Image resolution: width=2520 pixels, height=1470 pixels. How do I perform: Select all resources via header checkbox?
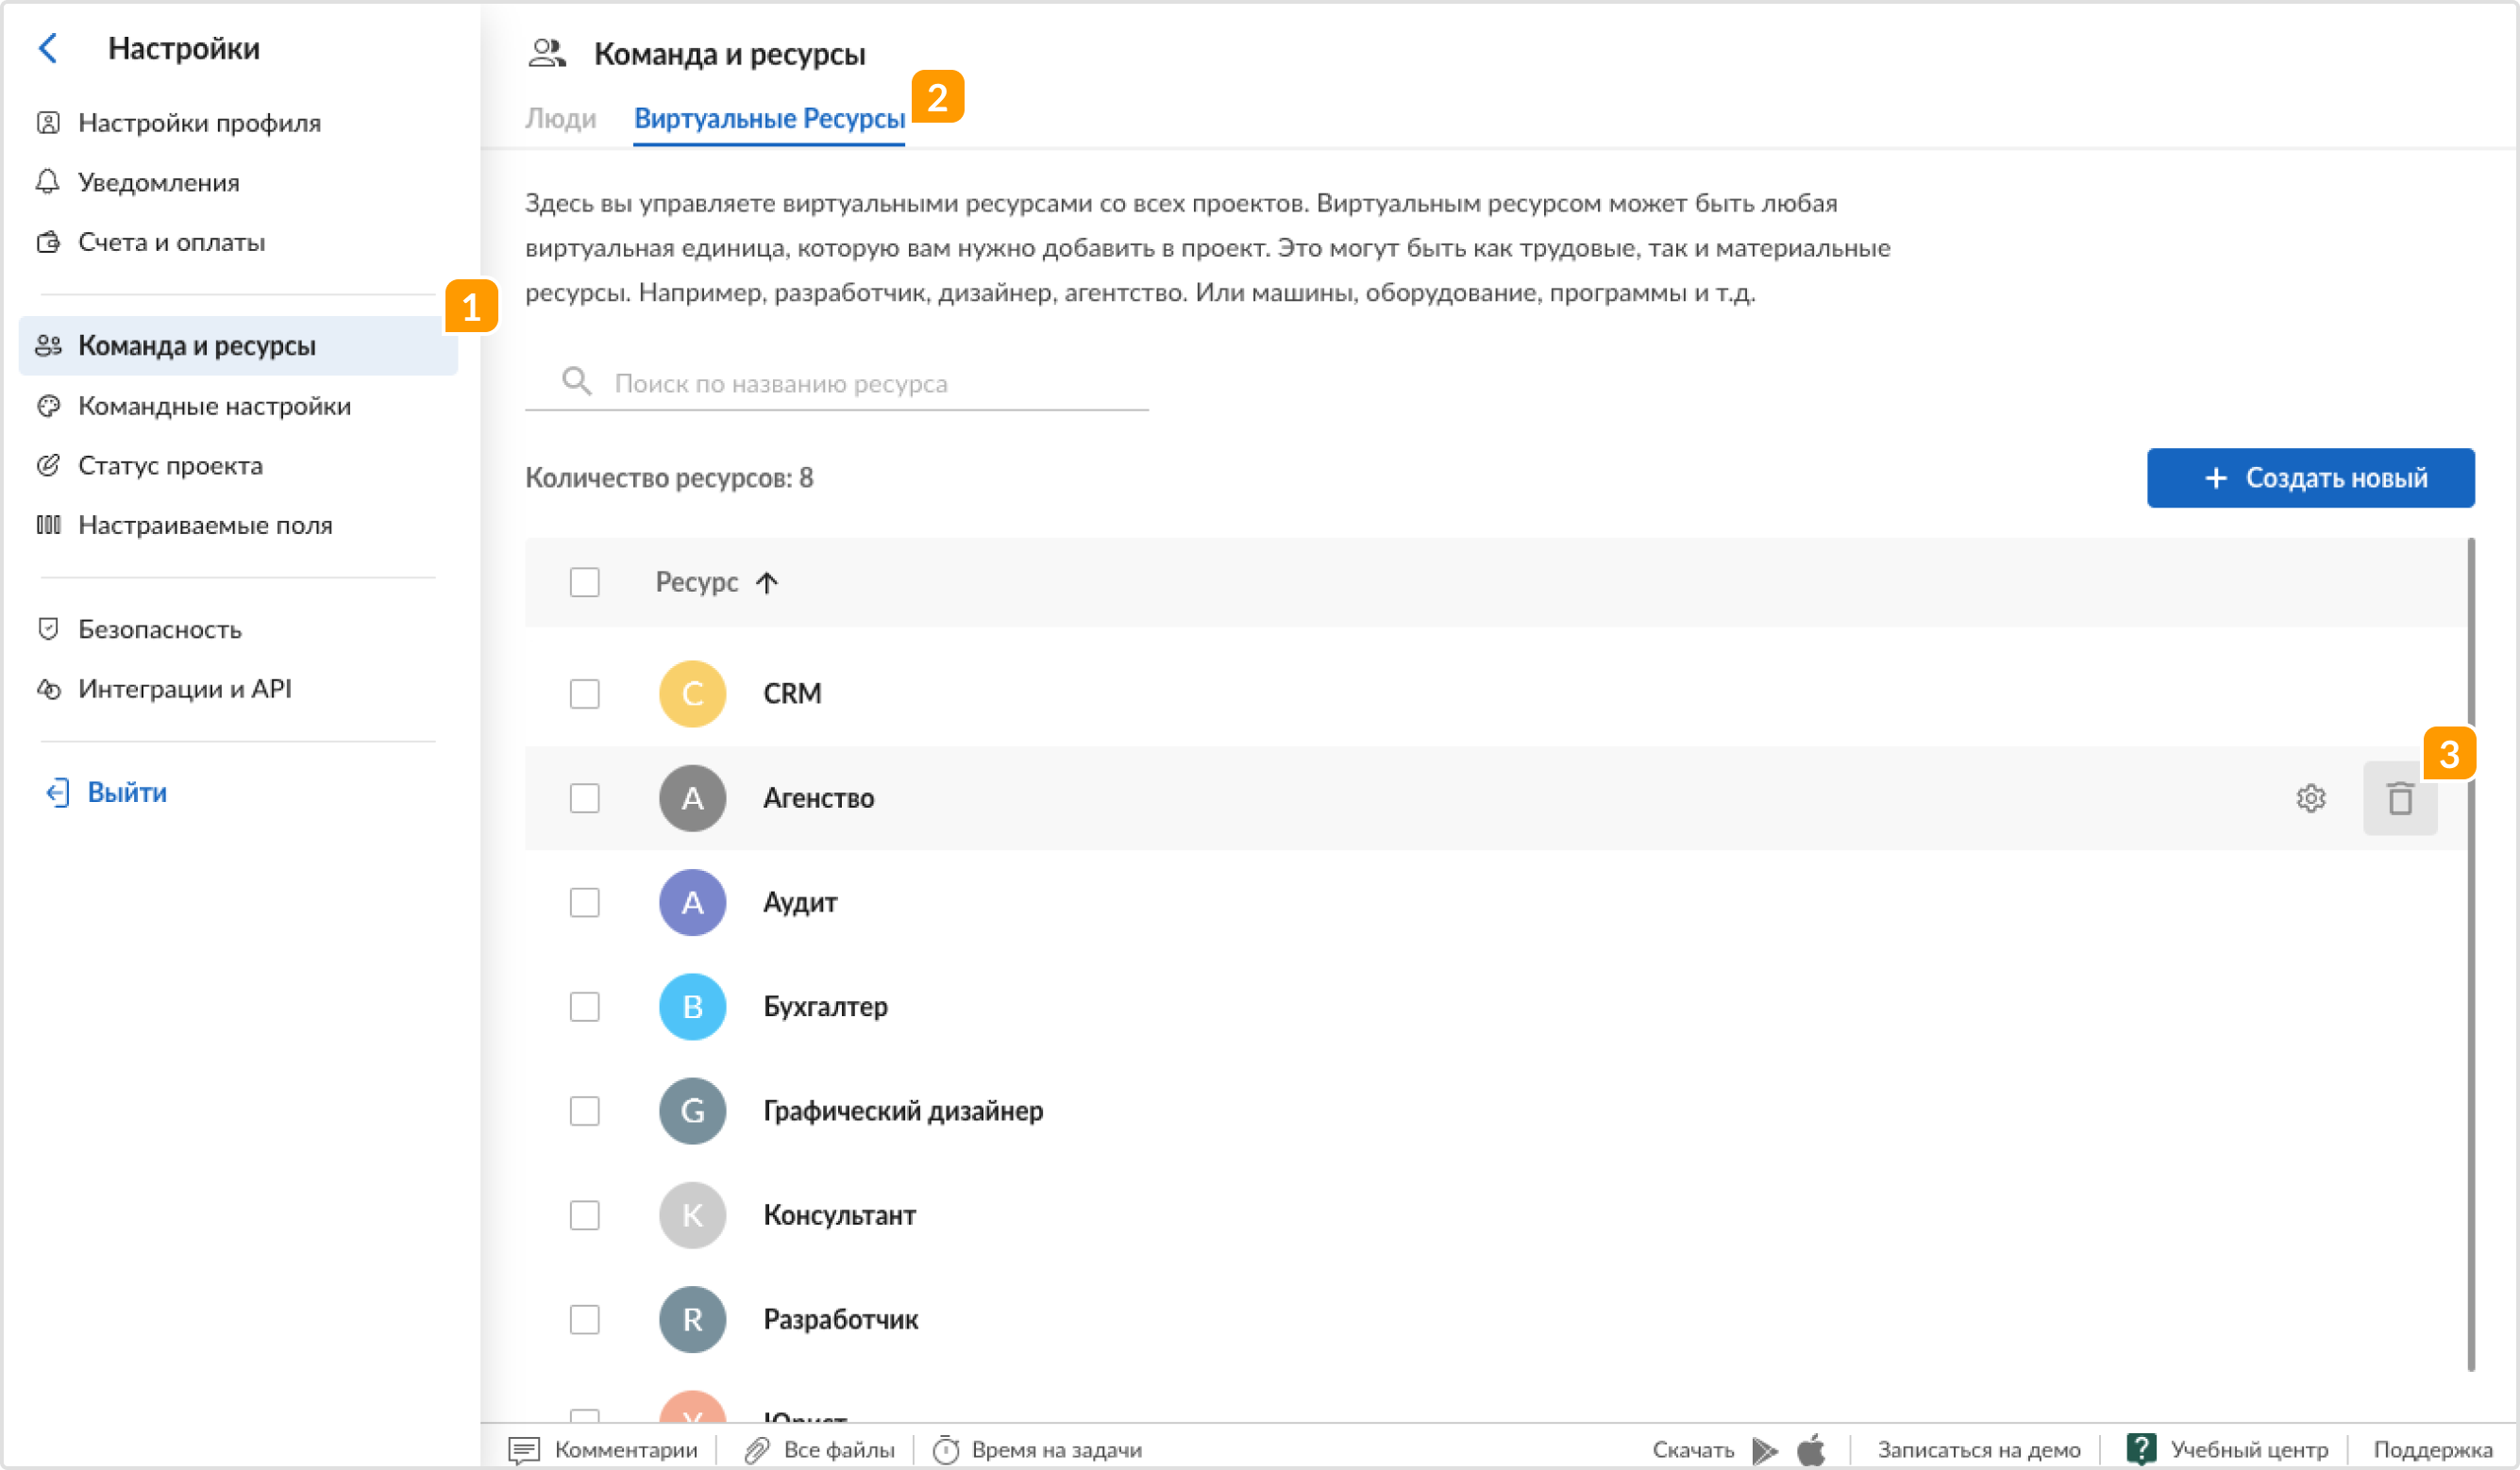pos(584,582)
